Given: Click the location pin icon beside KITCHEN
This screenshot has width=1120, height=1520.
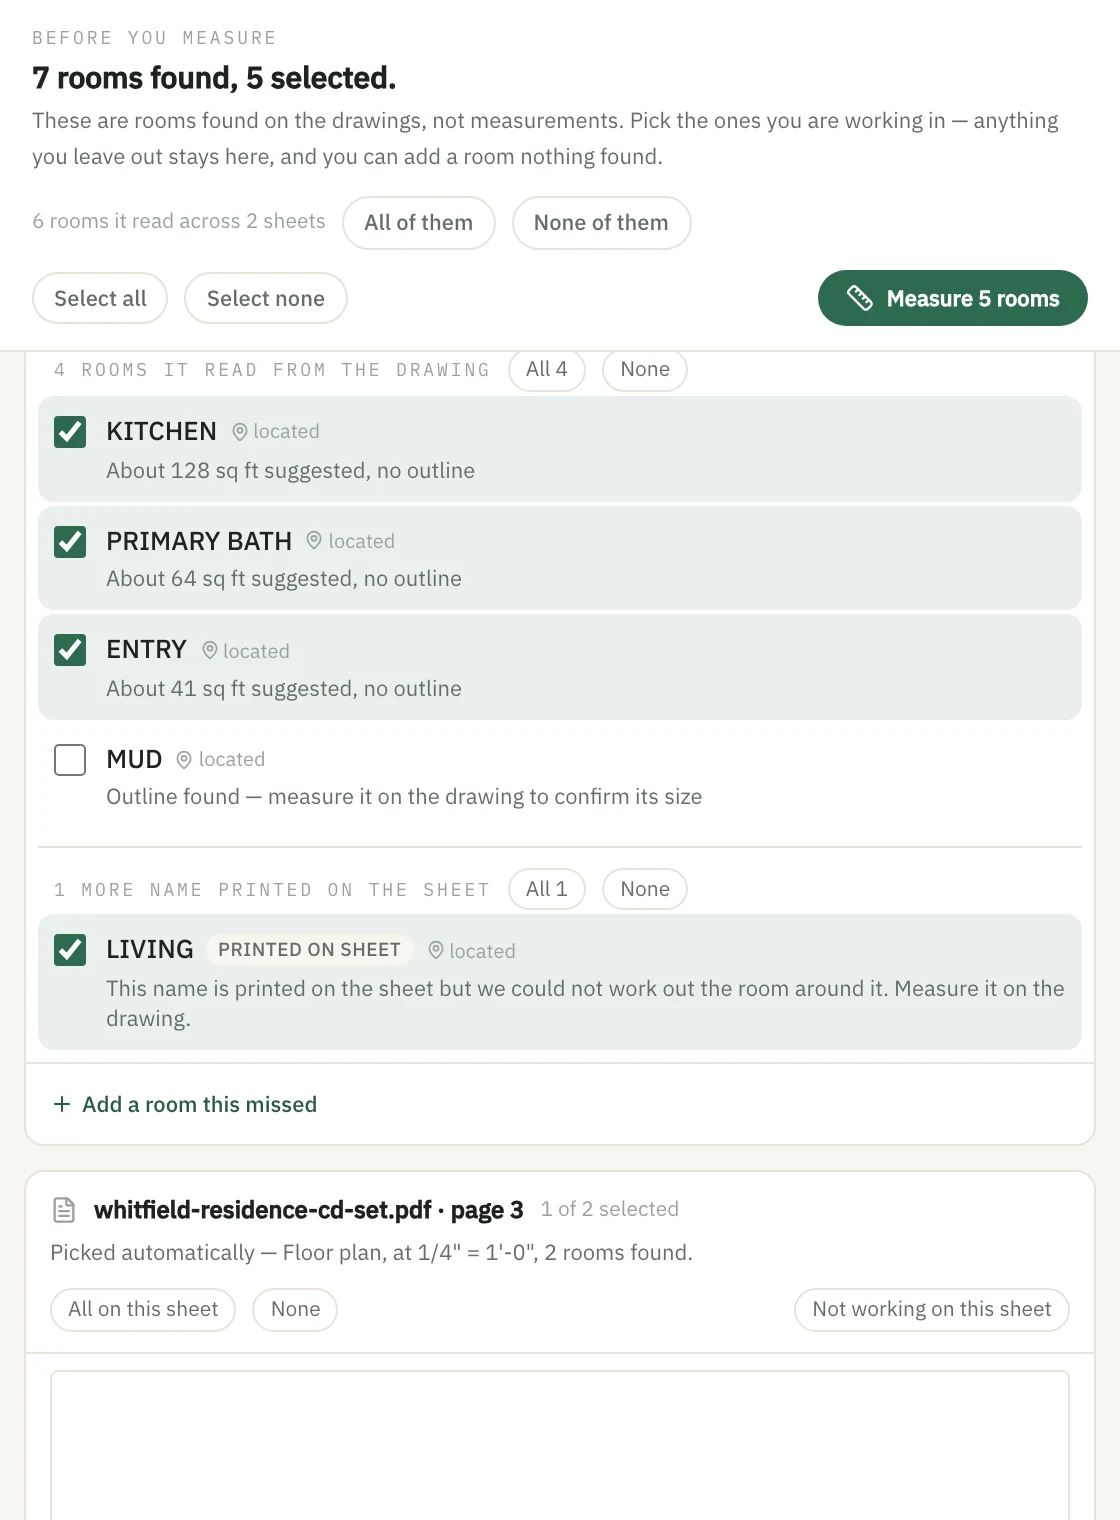Looking at the screenshot, I should tap(240, 432).
